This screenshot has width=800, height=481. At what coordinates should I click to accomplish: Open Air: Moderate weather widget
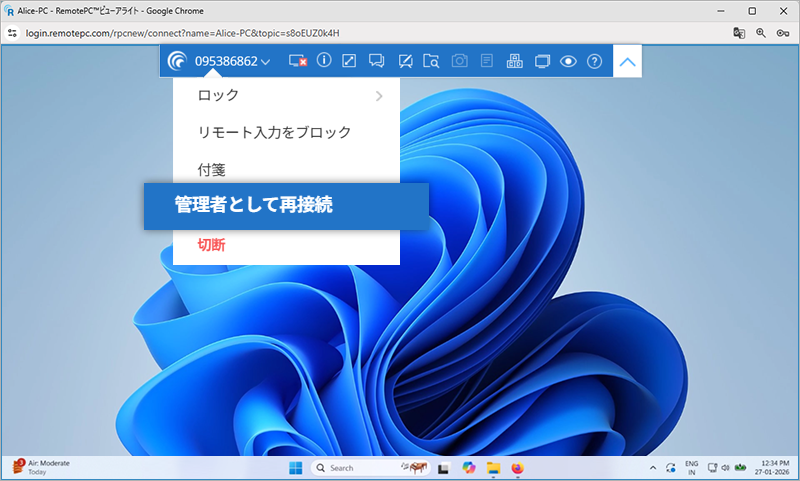click(x=41, y=467)
